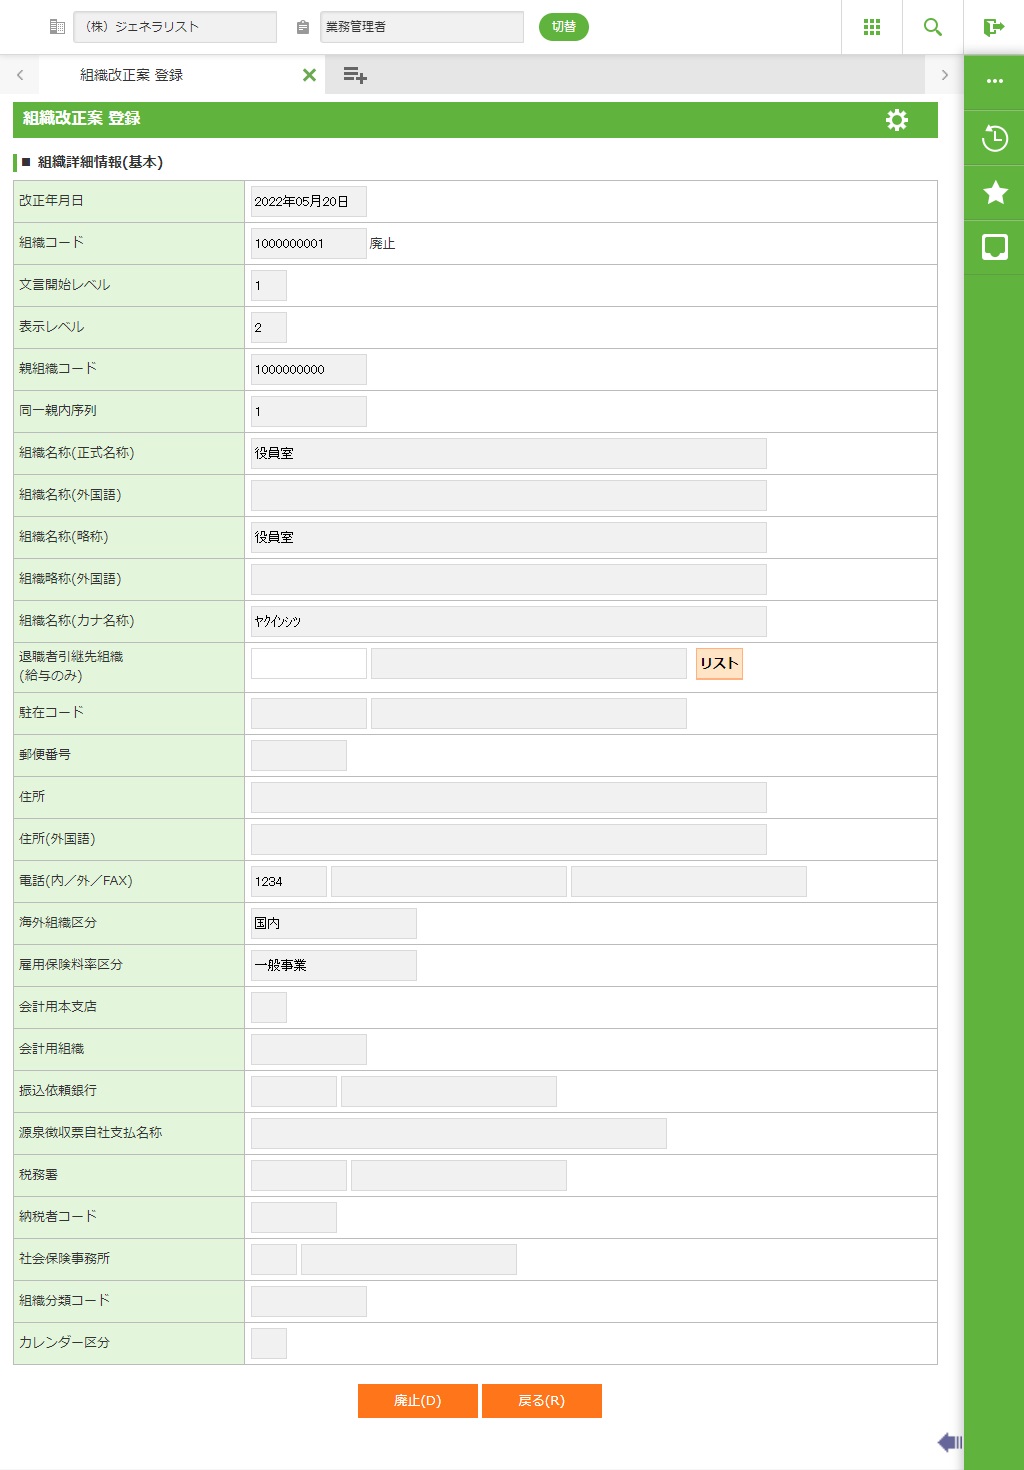Screen dimensions: 1024x1470
Task: Click the 組織名称(正式名称) field
Action: 509,454
